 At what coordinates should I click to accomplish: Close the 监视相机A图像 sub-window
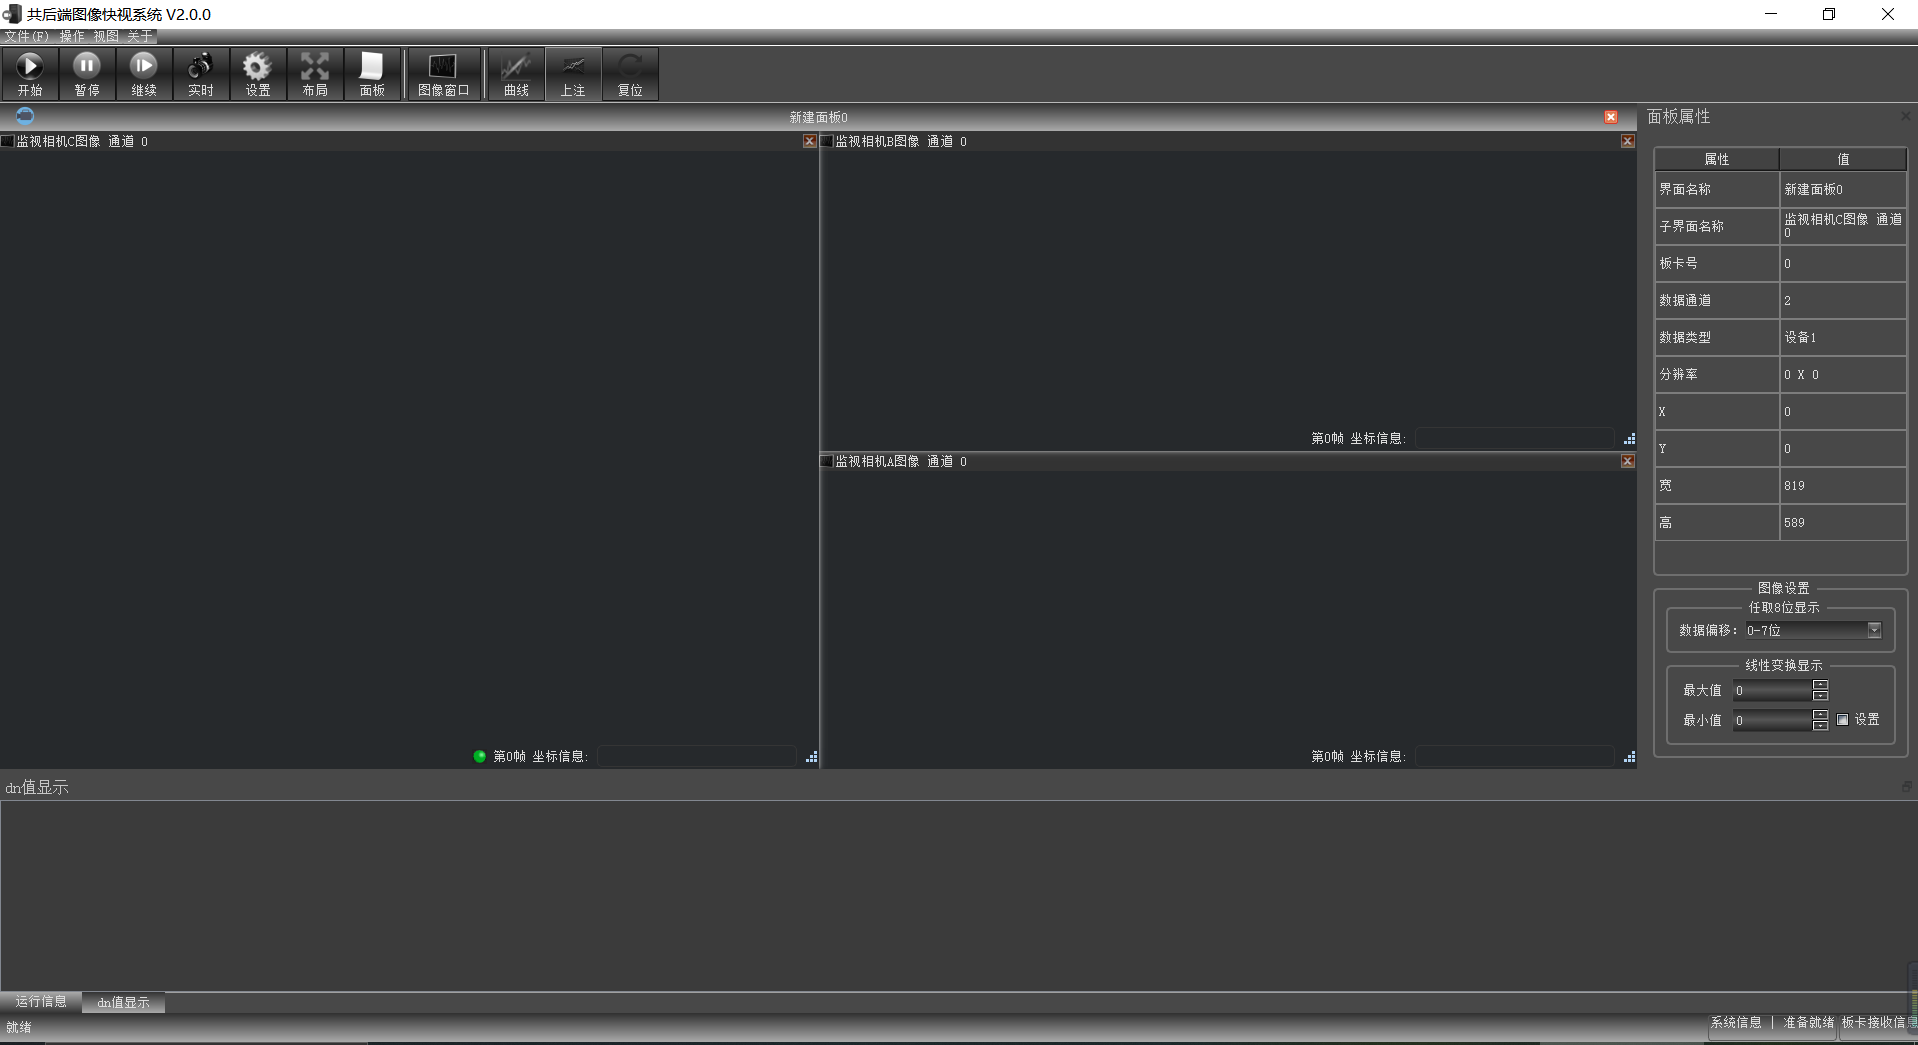pyautogui.click(x=1628, y=461)
